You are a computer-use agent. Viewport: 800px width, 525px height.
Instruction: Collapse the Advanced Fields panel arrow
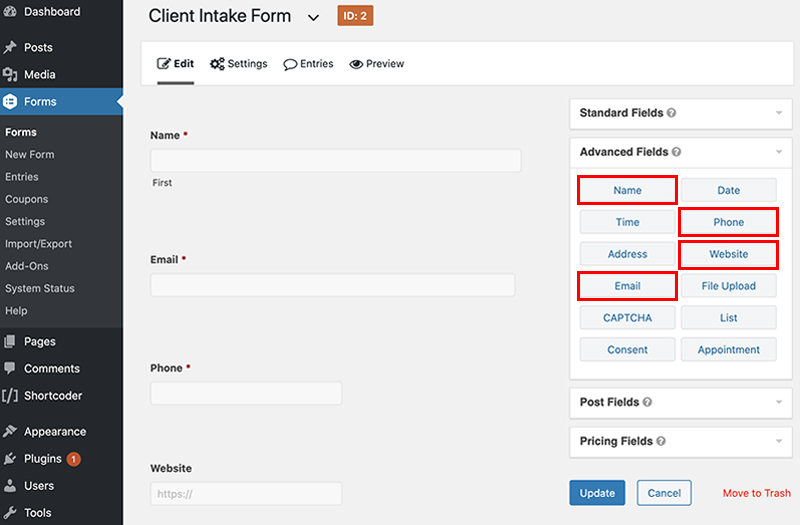[779, 152]
